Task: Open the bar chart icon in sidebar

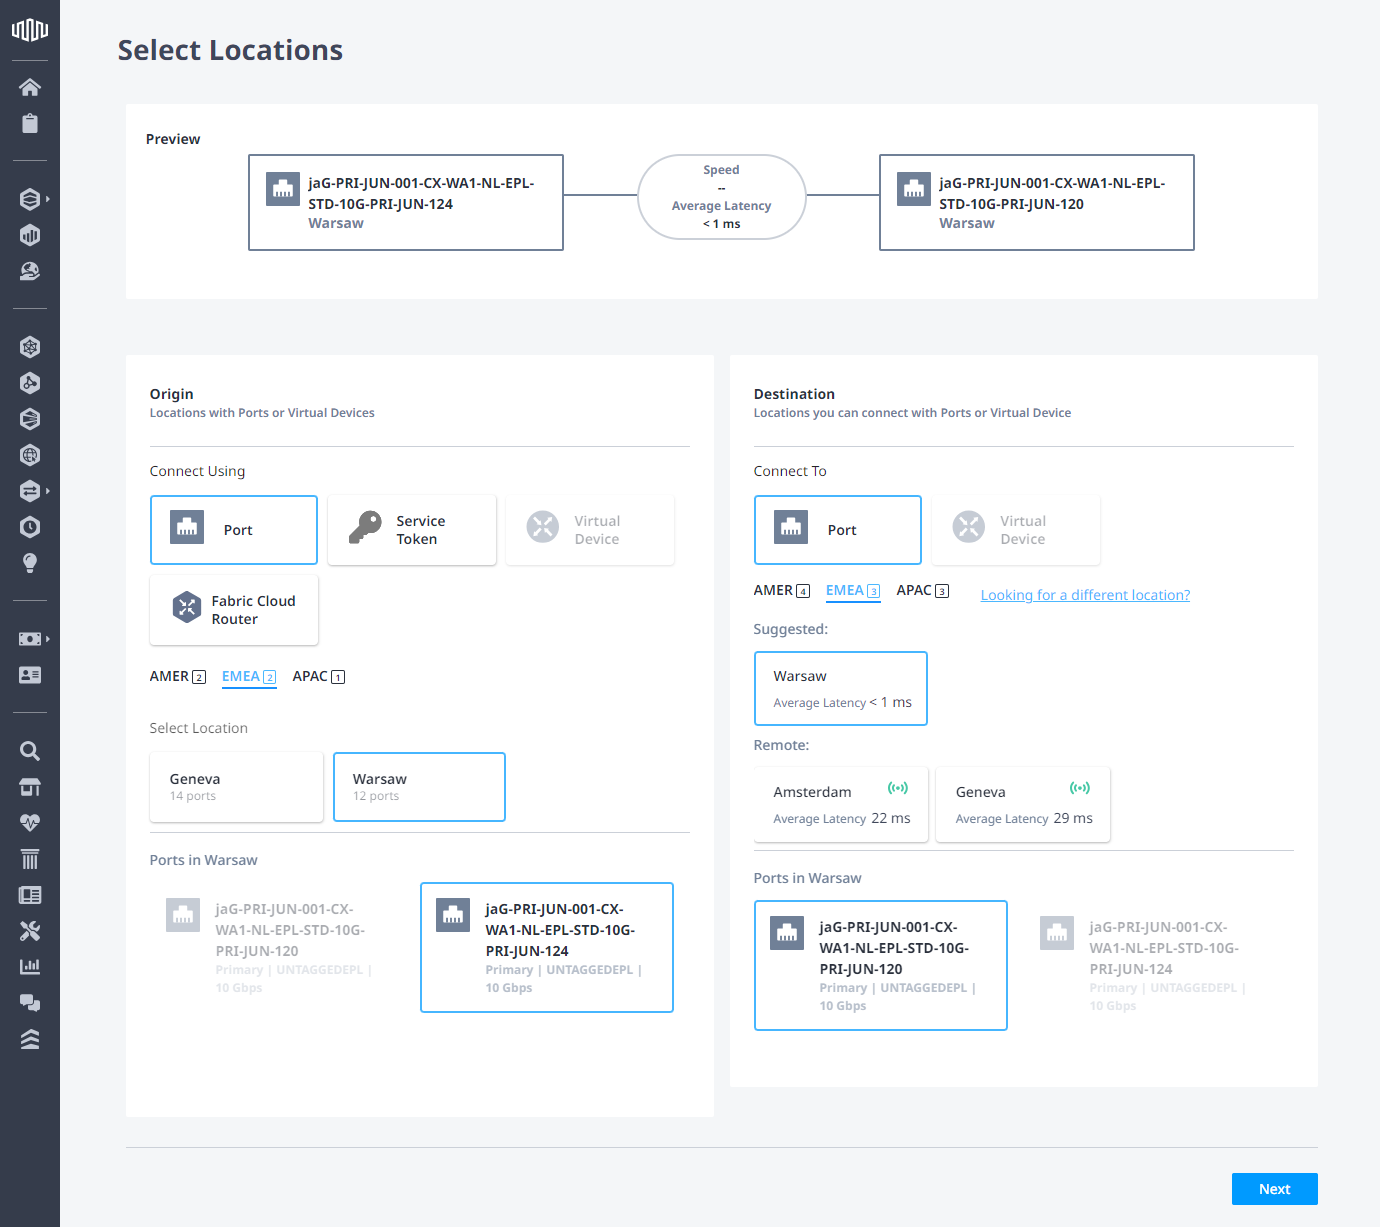Action: coord(30,967)
